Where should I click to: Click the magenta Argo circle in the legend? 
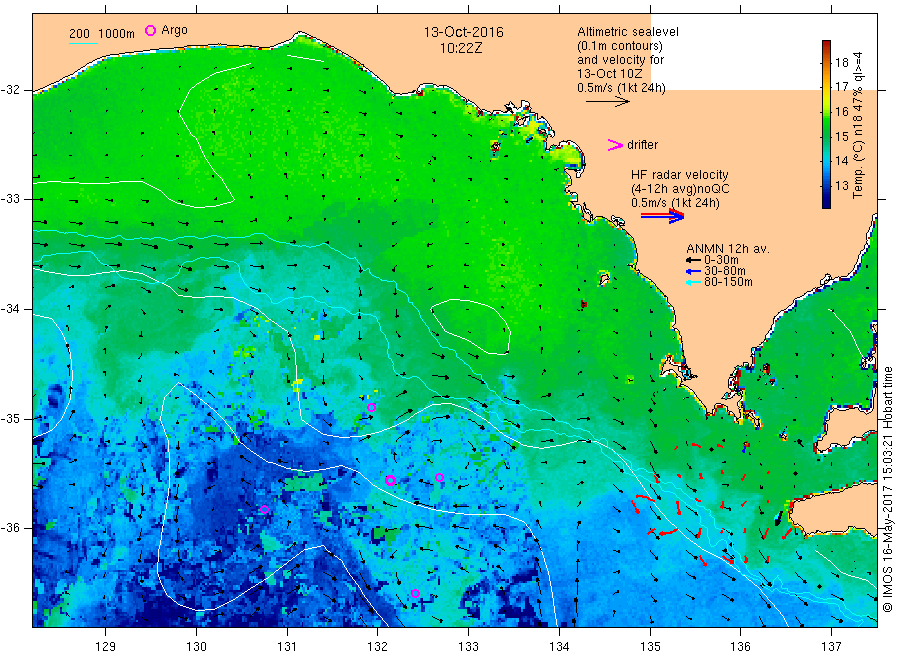pos(150,30)
